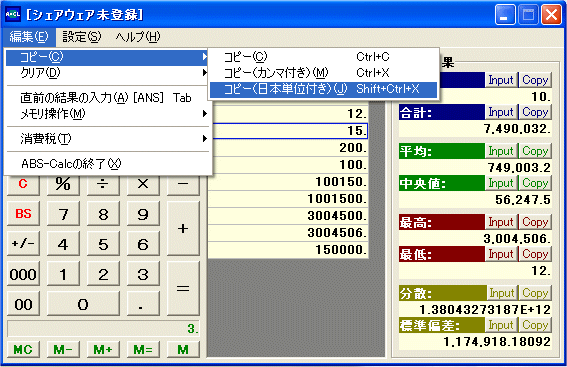Click the percent % key
This screenshot has width=567, height=367.
point(63,185)
